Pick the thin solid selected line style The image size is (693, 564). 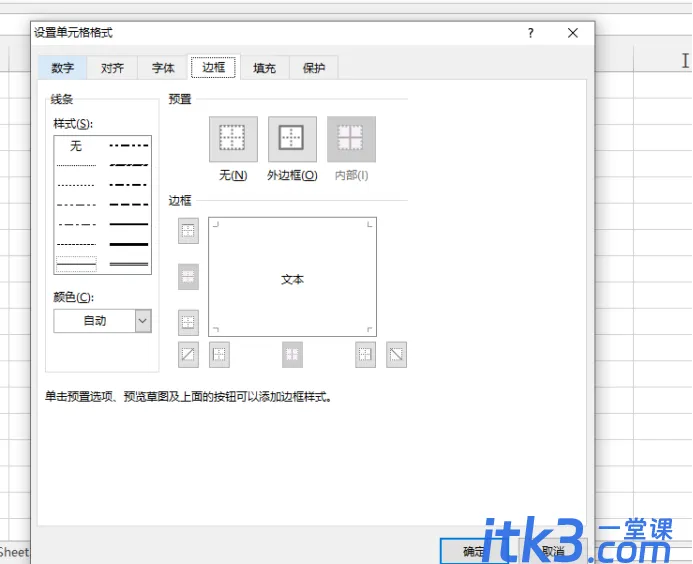coord(76,264)
